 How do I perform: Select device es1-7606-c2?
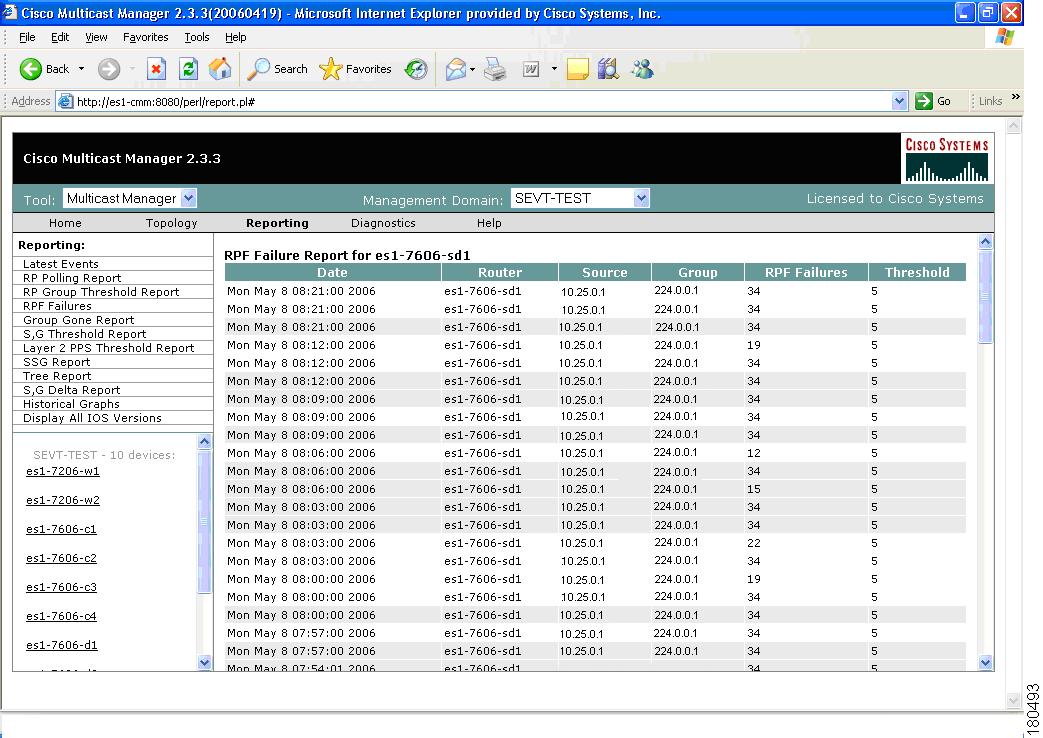click(61, 558)
